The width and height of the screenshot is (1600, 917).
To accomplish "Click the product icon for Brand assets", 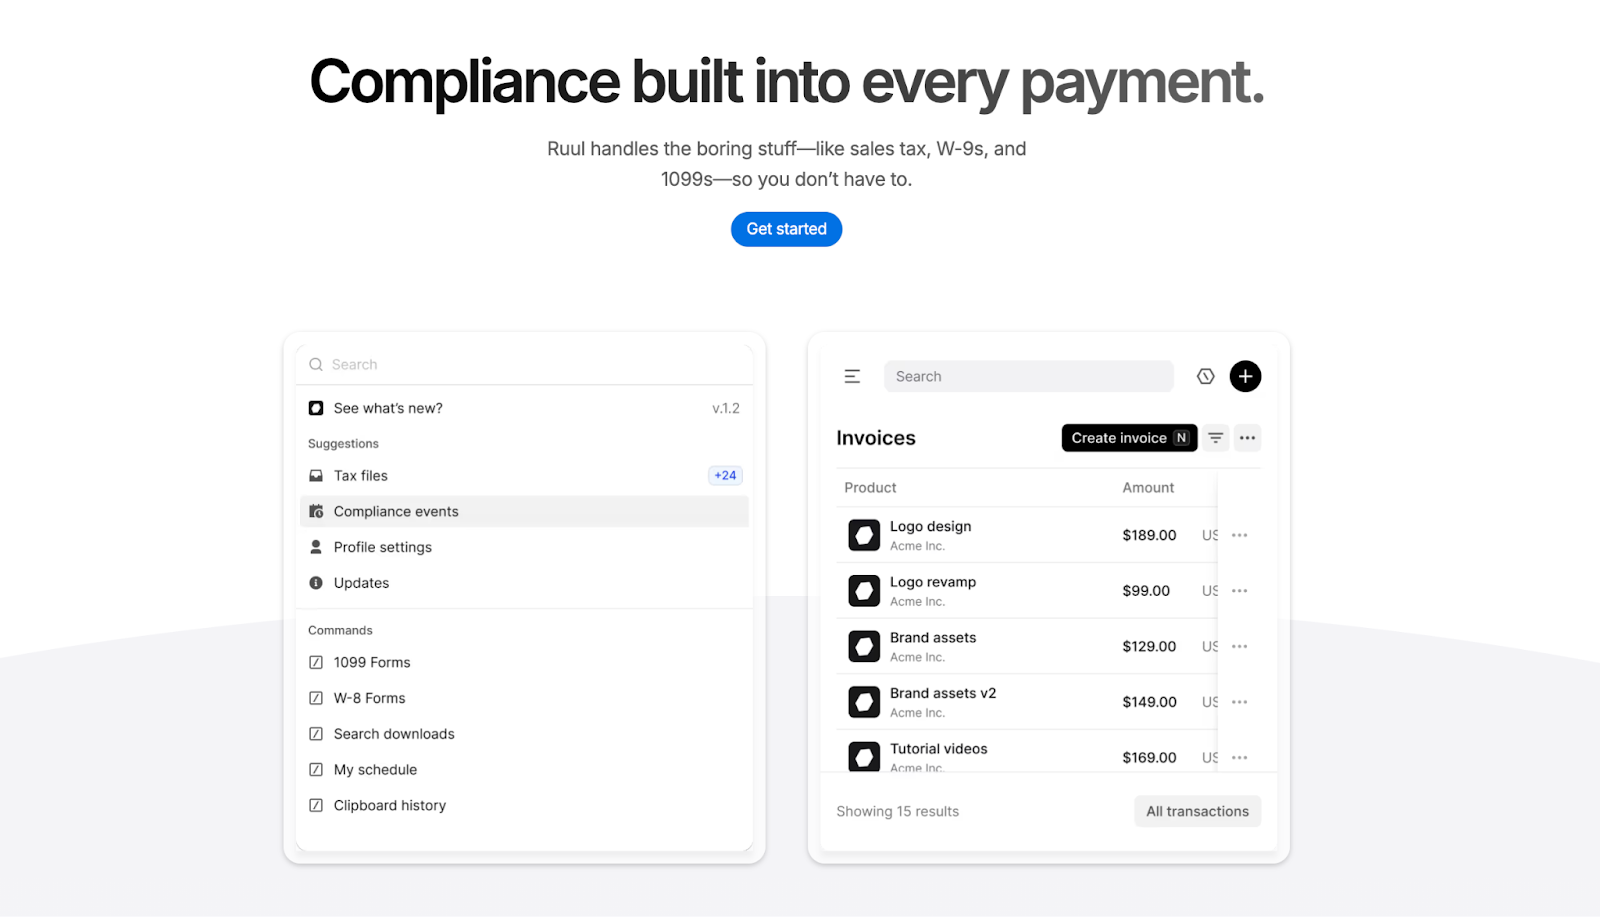I will (x=864, y=646).
